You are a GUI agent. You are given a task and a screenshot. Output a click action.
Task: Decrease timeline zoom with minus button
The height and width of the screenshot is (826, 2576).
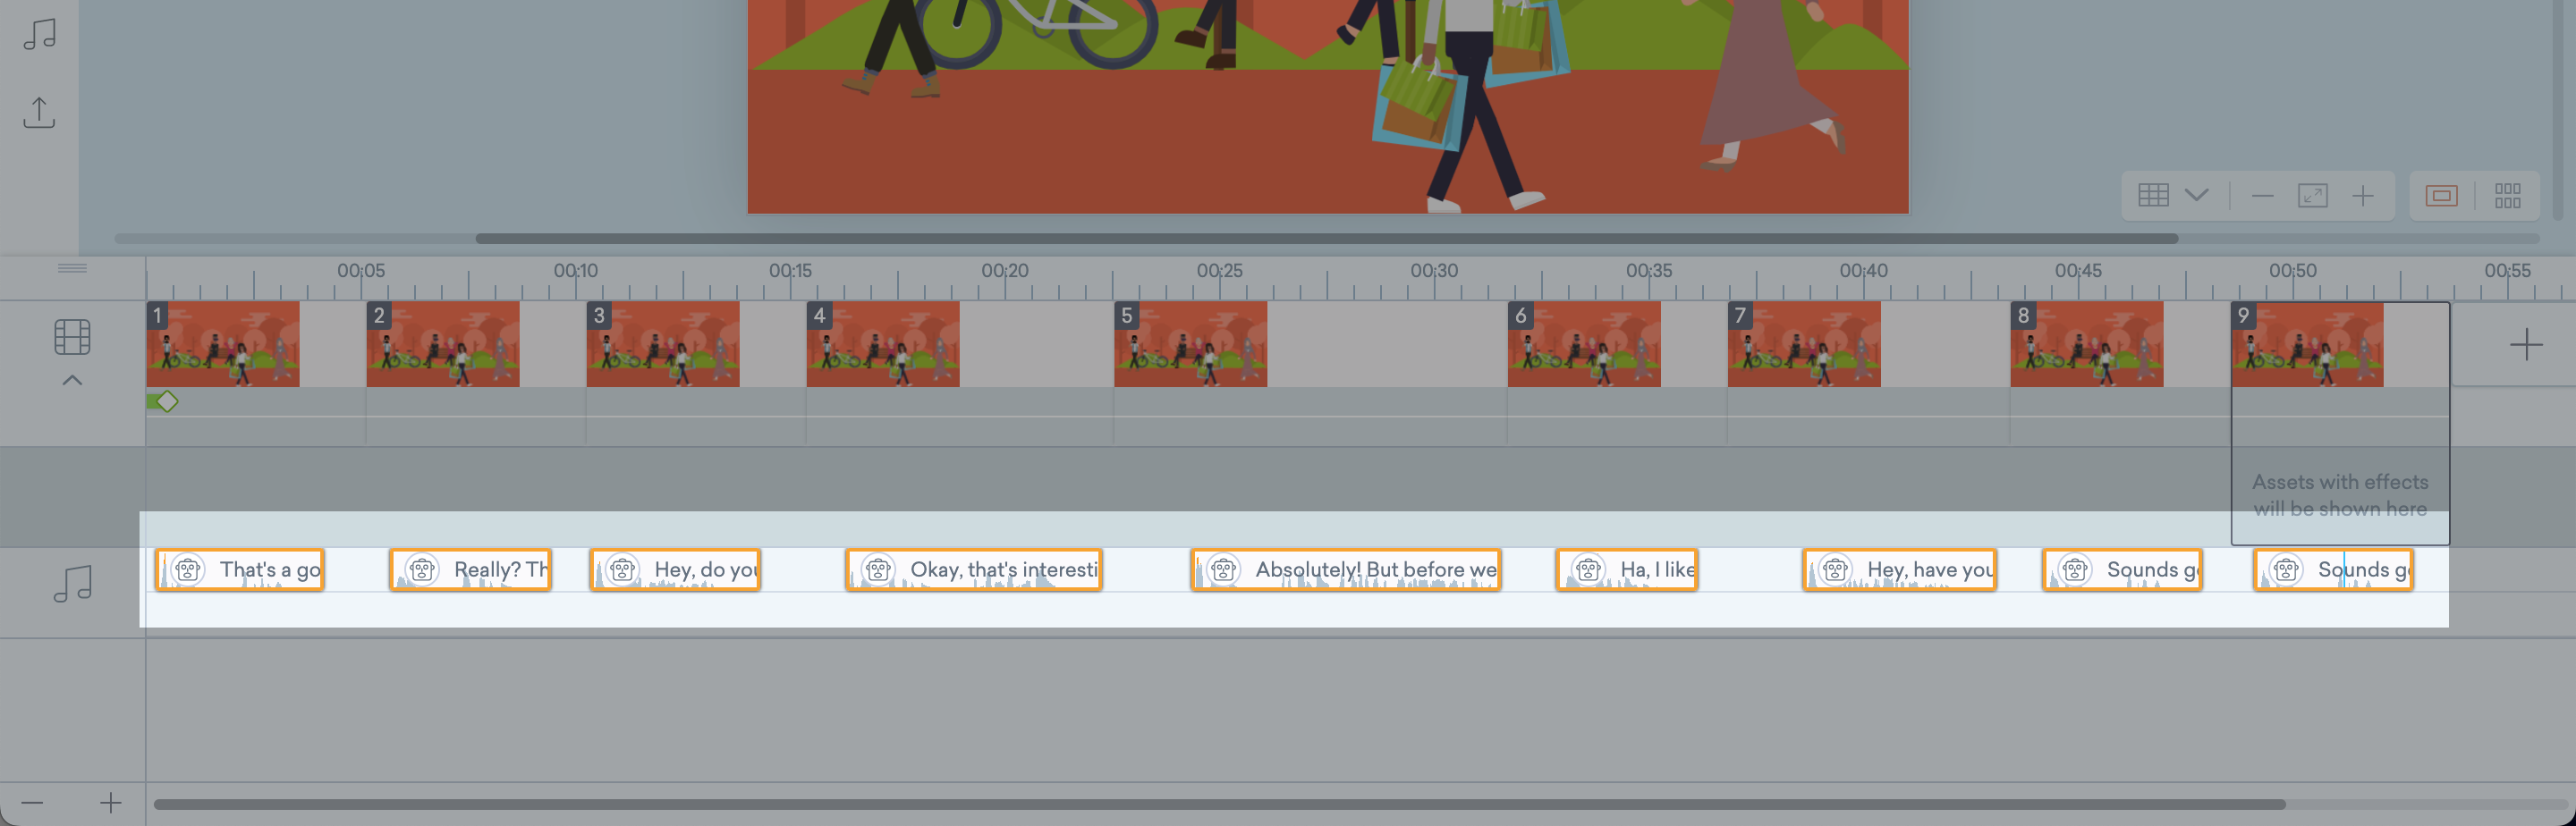32,803
